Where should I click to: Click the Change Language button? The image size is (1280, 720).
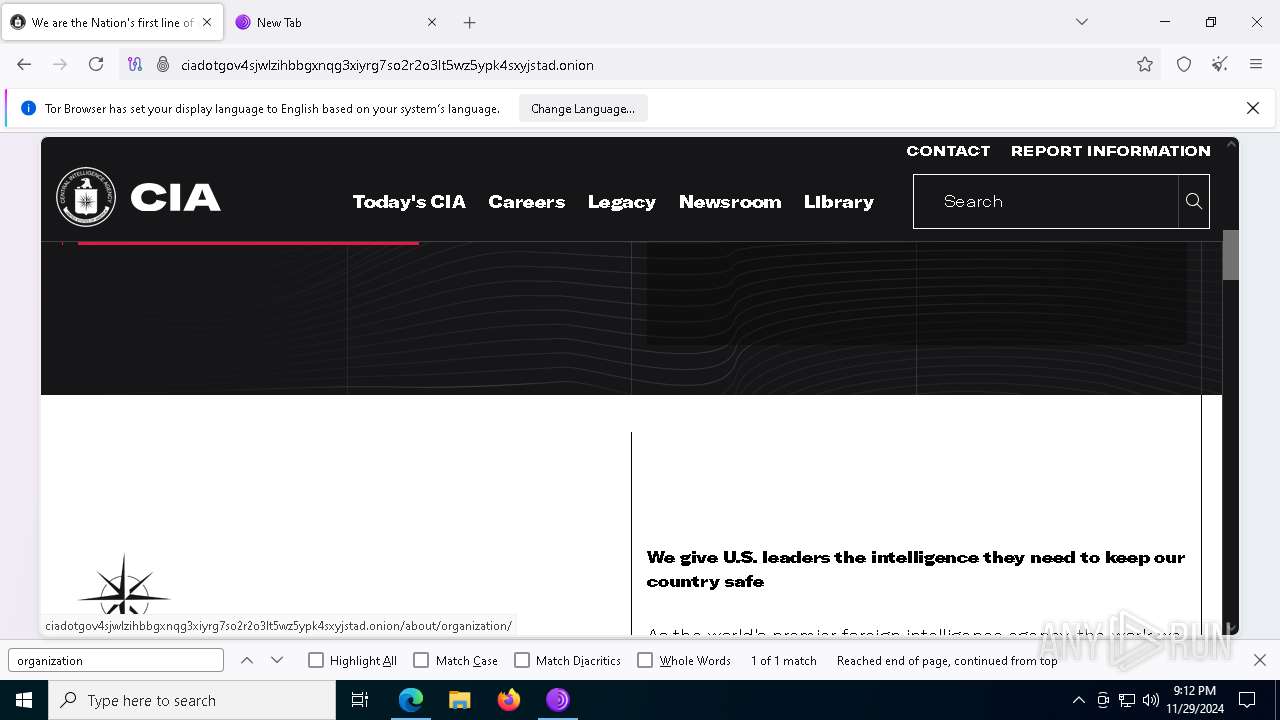point(583,108)
